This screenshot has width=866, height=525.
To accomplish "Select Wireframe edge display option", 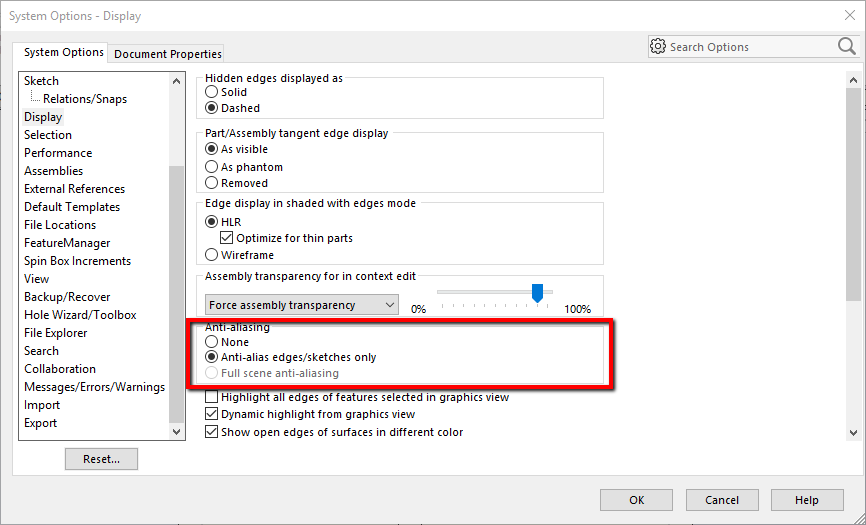I will click(212, 254).
